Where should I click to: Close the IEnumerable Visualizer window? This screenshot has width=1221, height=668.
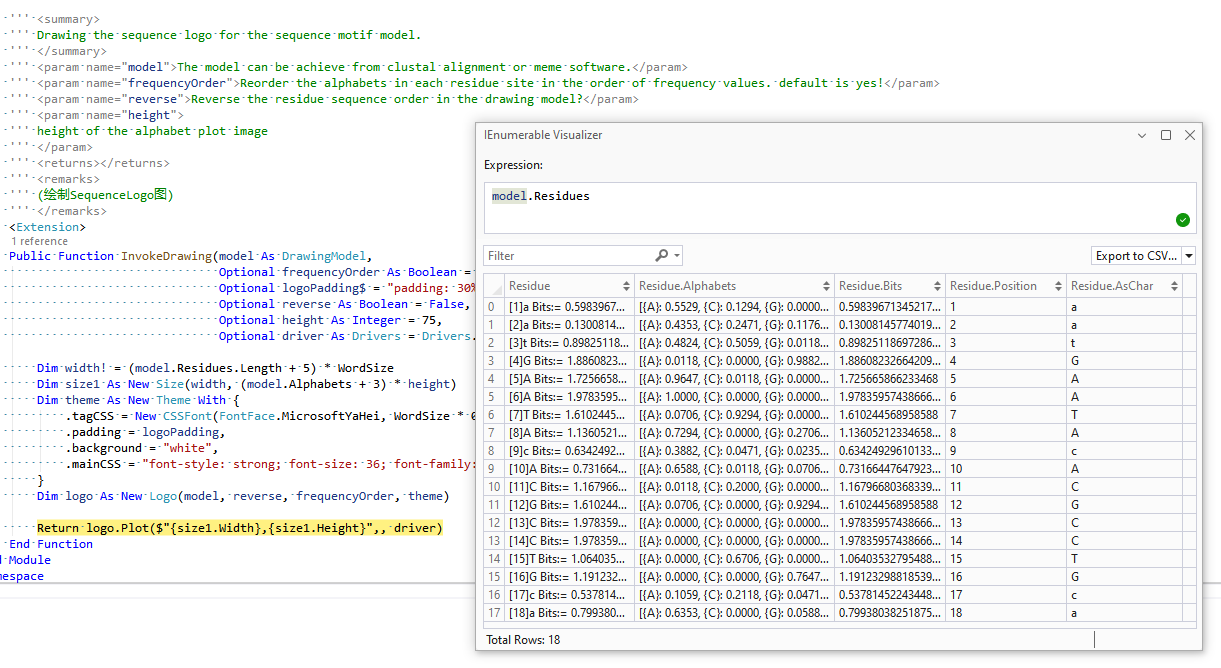[1189, 135]
